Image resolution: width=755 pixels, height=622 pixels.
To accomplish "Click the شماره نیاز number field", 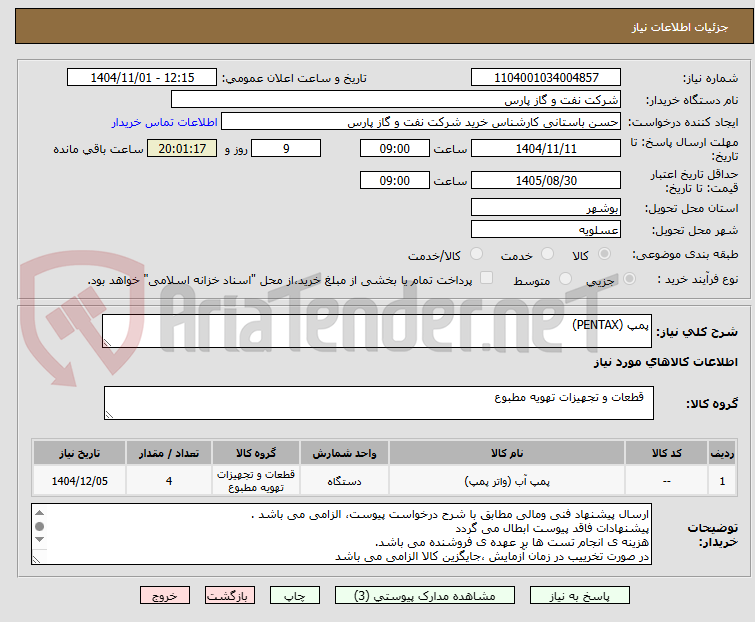I will click(x=546, y=78).
